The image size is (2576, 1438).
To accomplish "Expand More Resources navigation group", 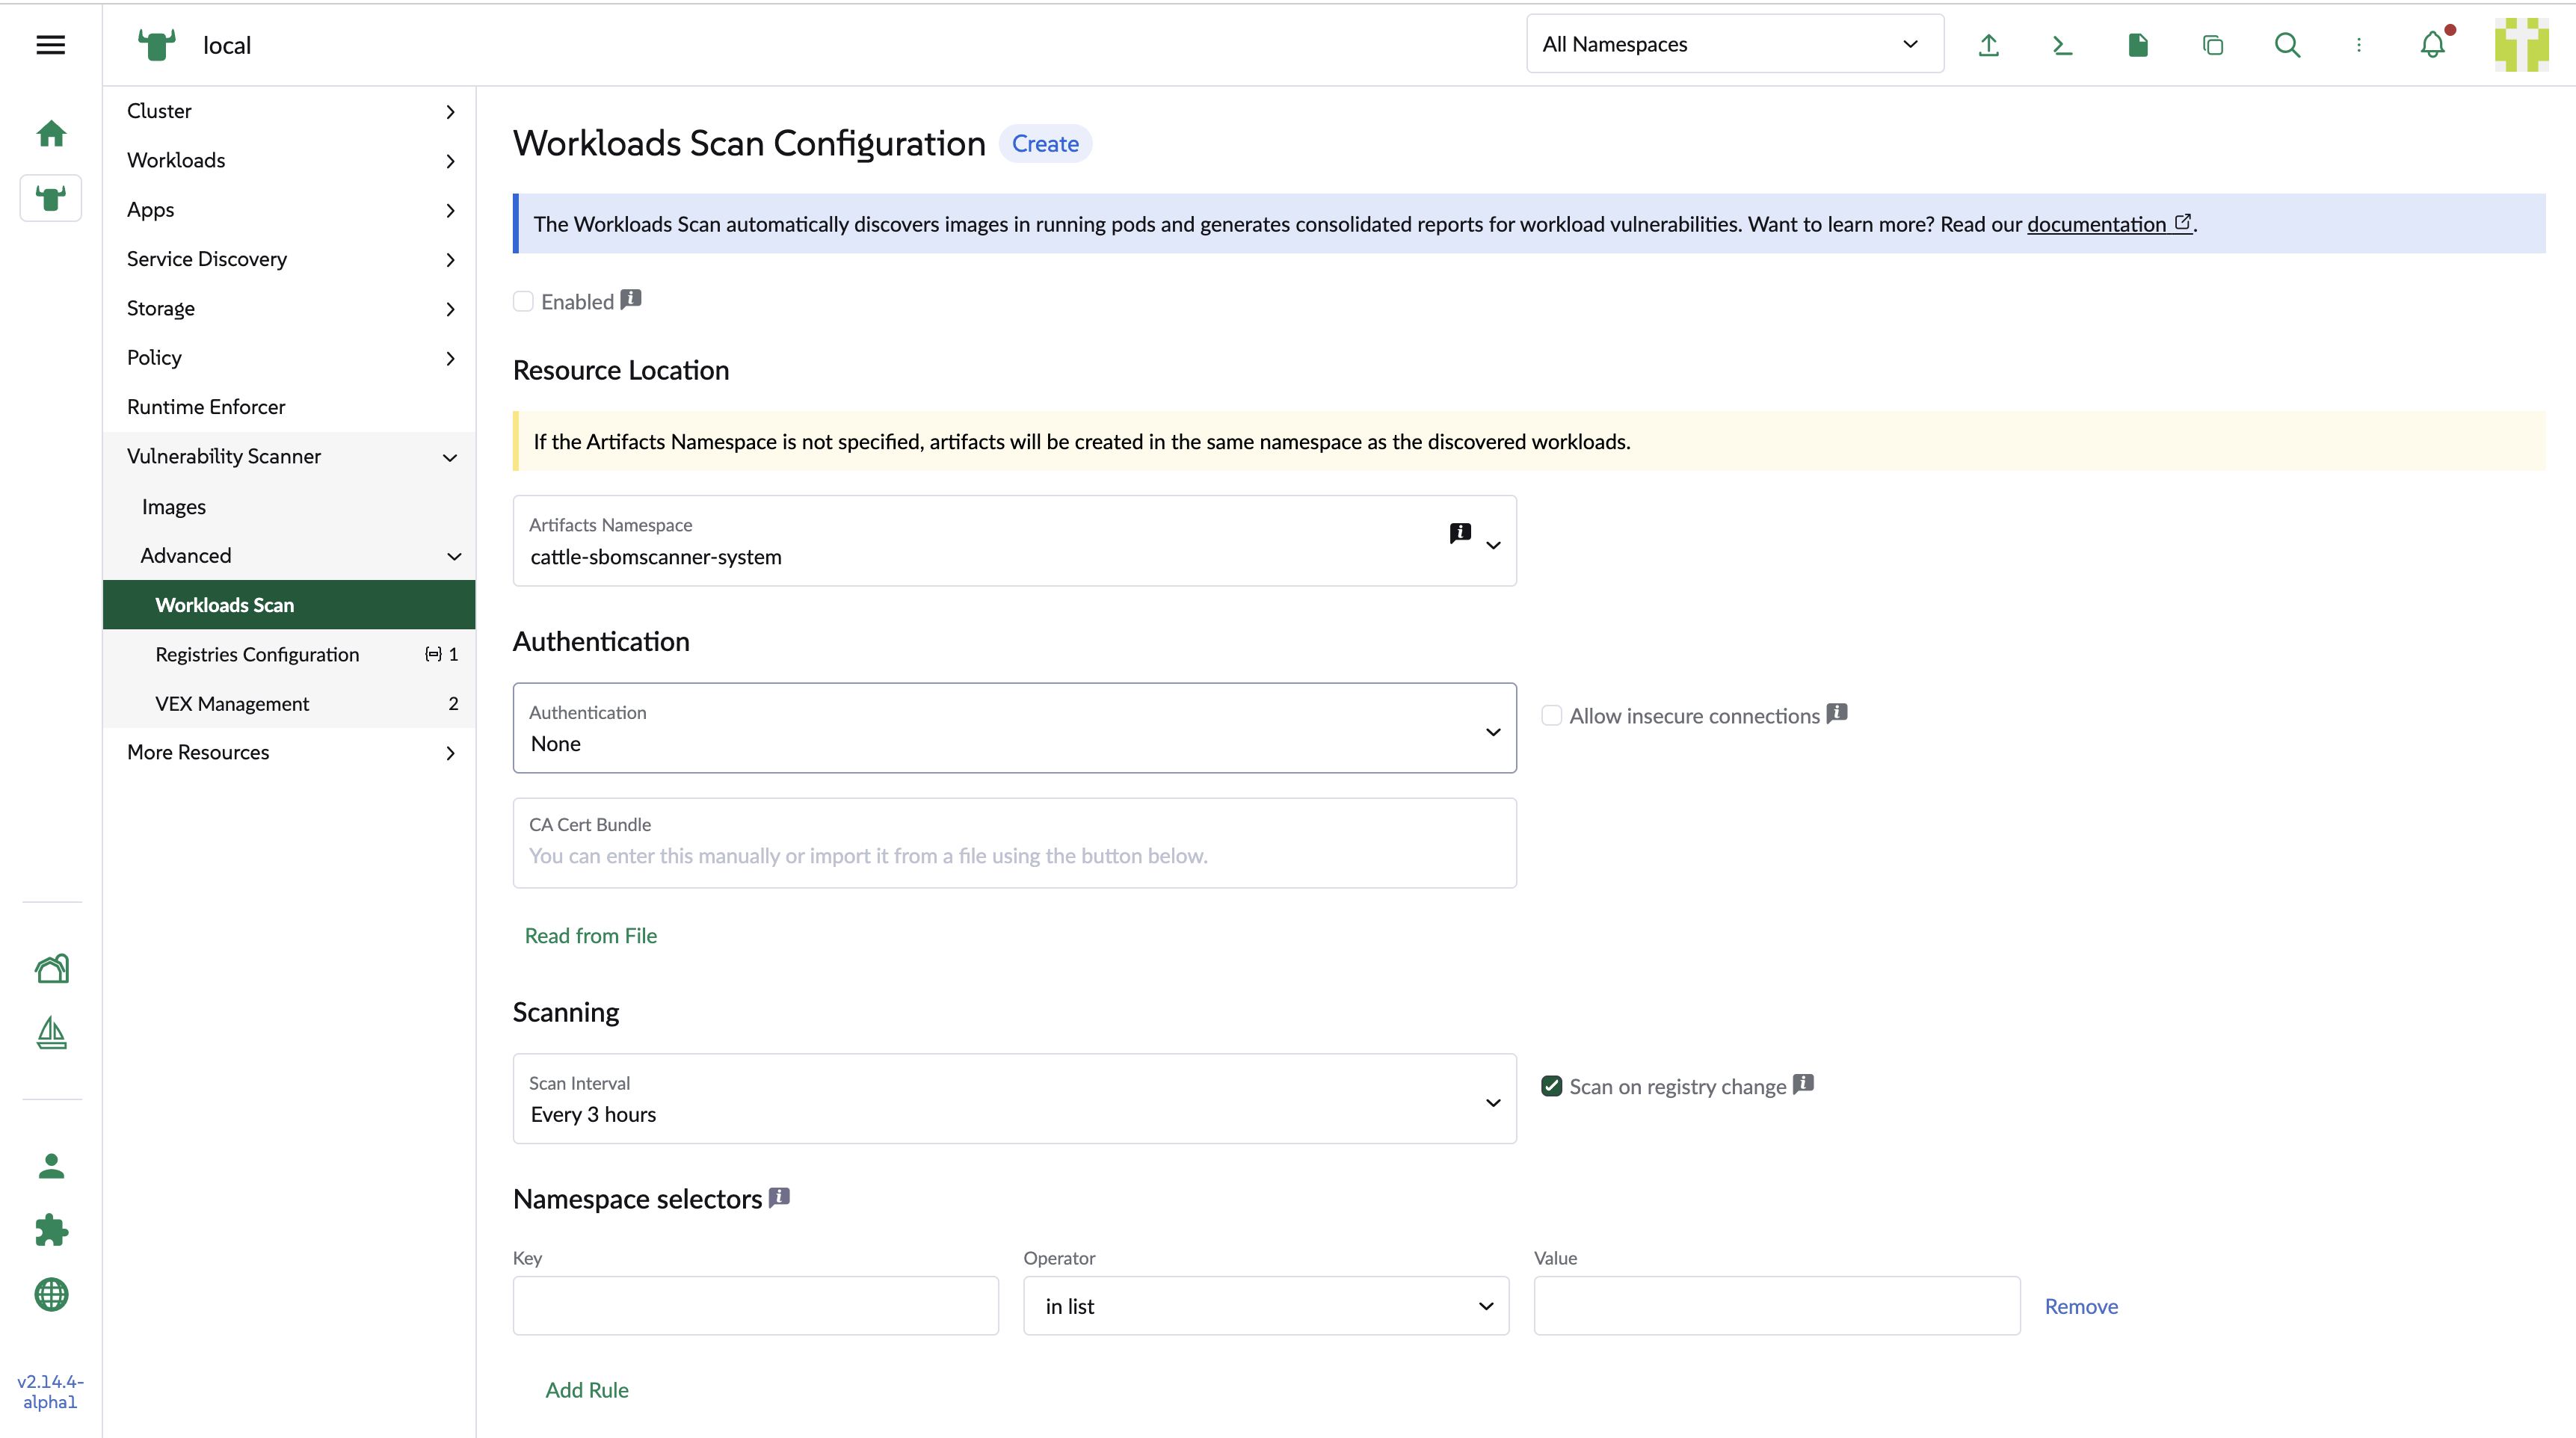I will 289,752.
